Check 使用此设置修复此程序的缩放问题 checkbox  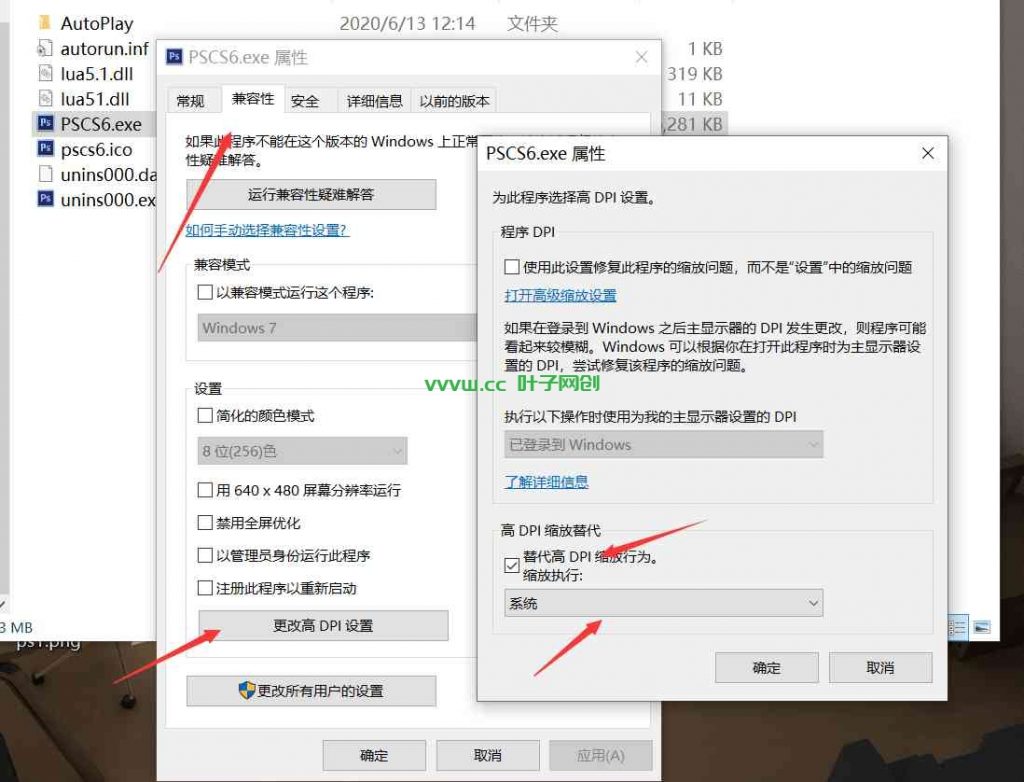512,267
